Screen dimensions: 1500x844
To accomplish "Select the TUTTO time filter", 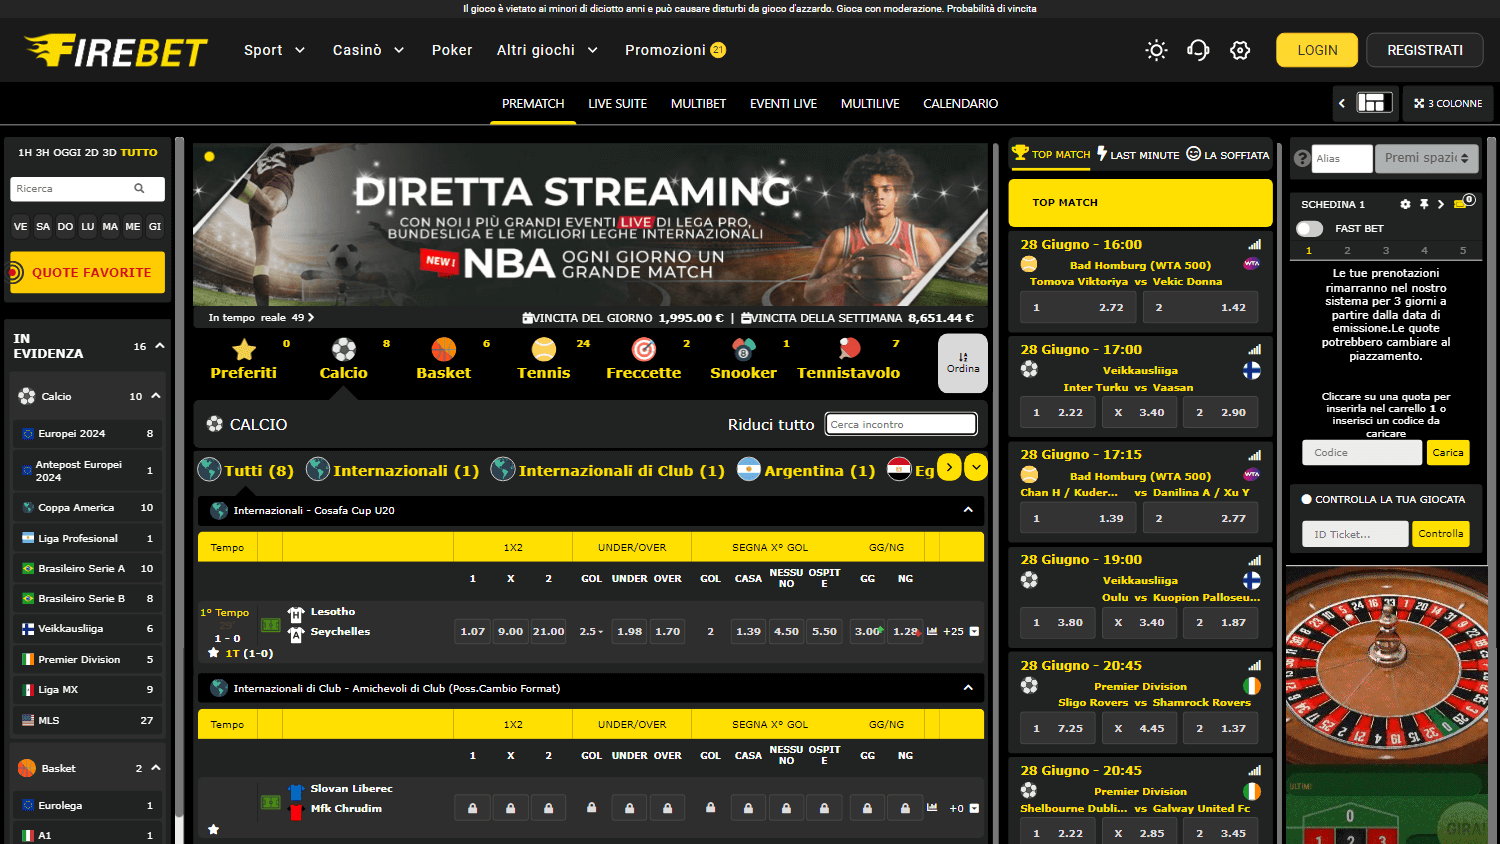I will pos(139,153).
